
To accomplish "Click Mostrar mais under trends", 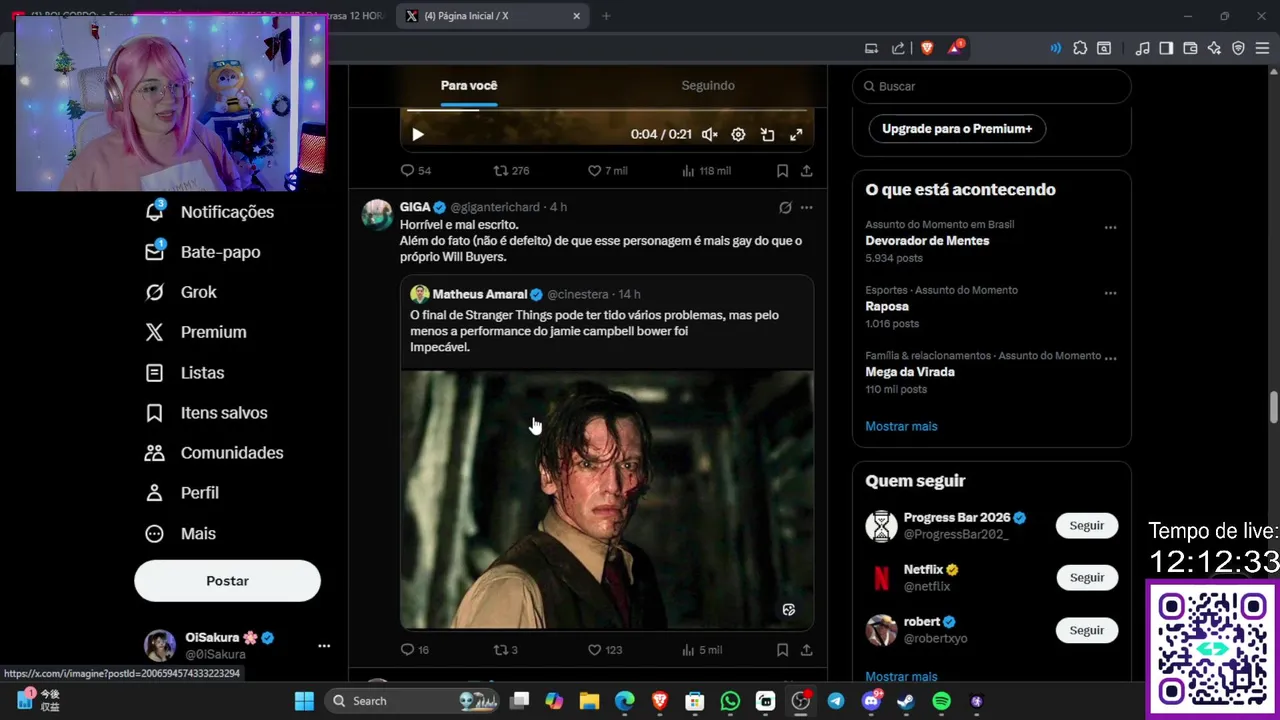I will pos(901,426).
